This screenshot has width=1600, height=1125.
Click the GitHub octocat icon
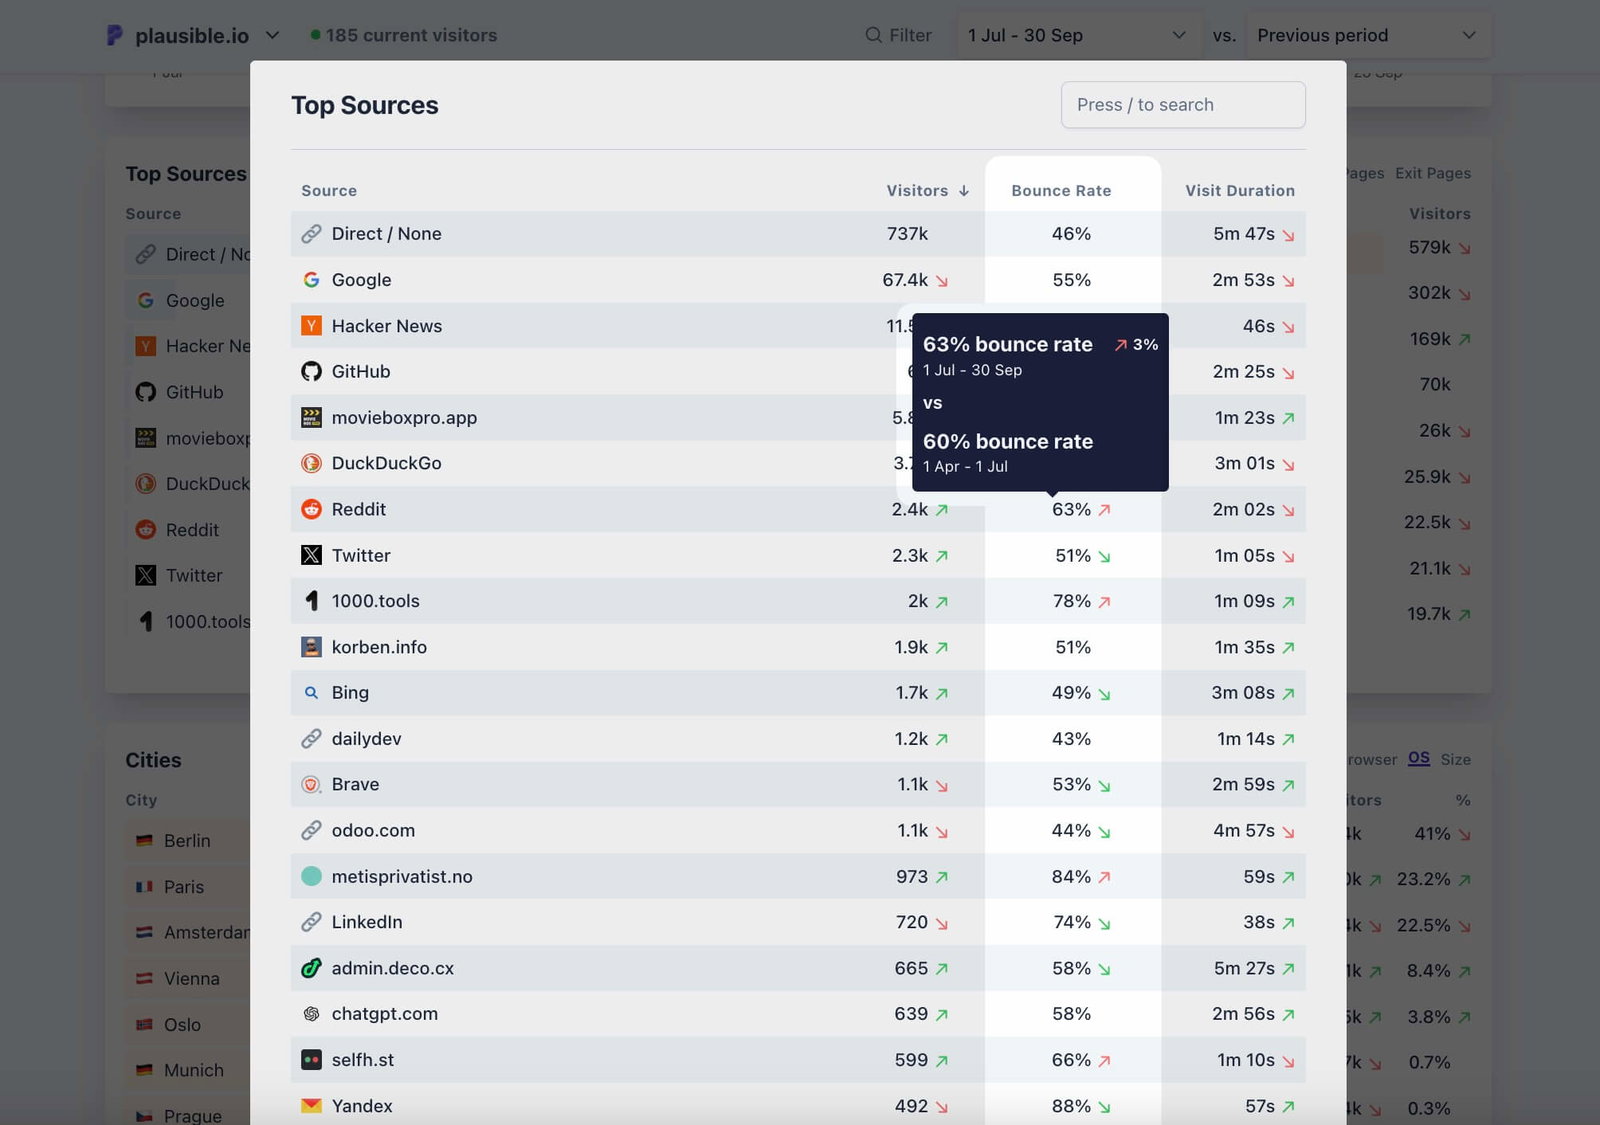[311, 371]
